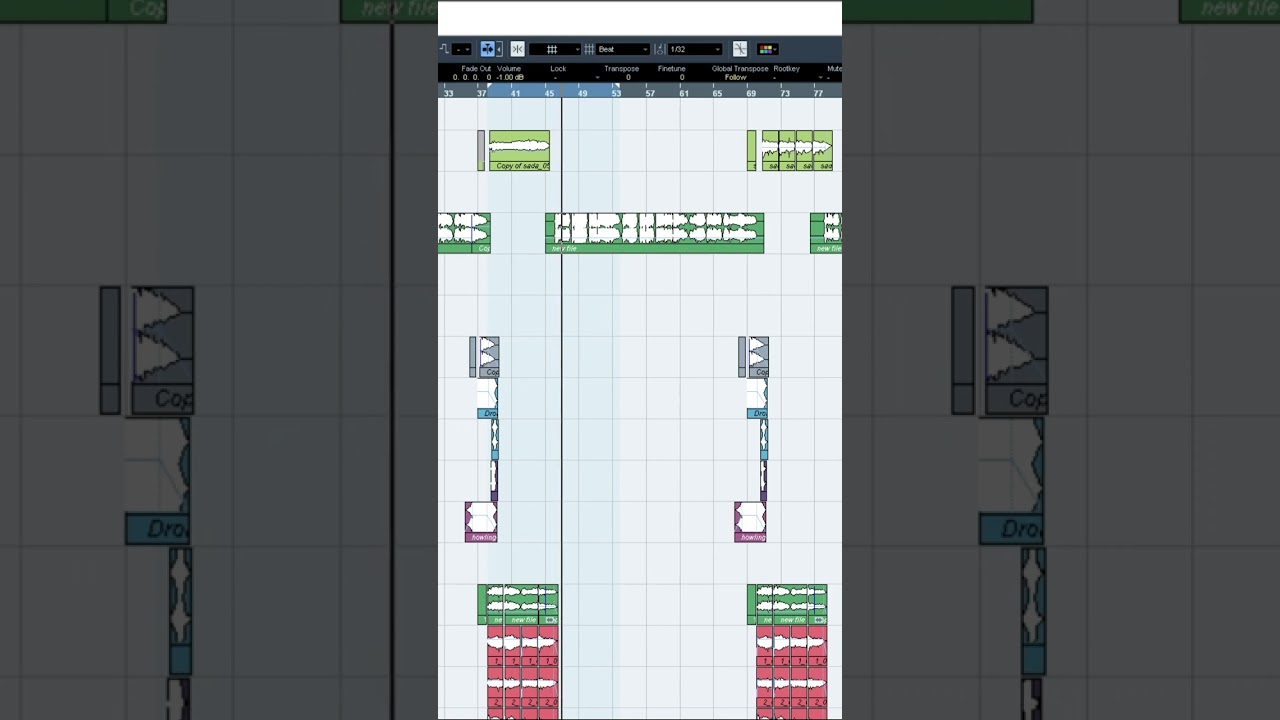This screenshot has width=1280, height=720.
Task: Select the left pink 'howling' clip
Action: point(481,522)
